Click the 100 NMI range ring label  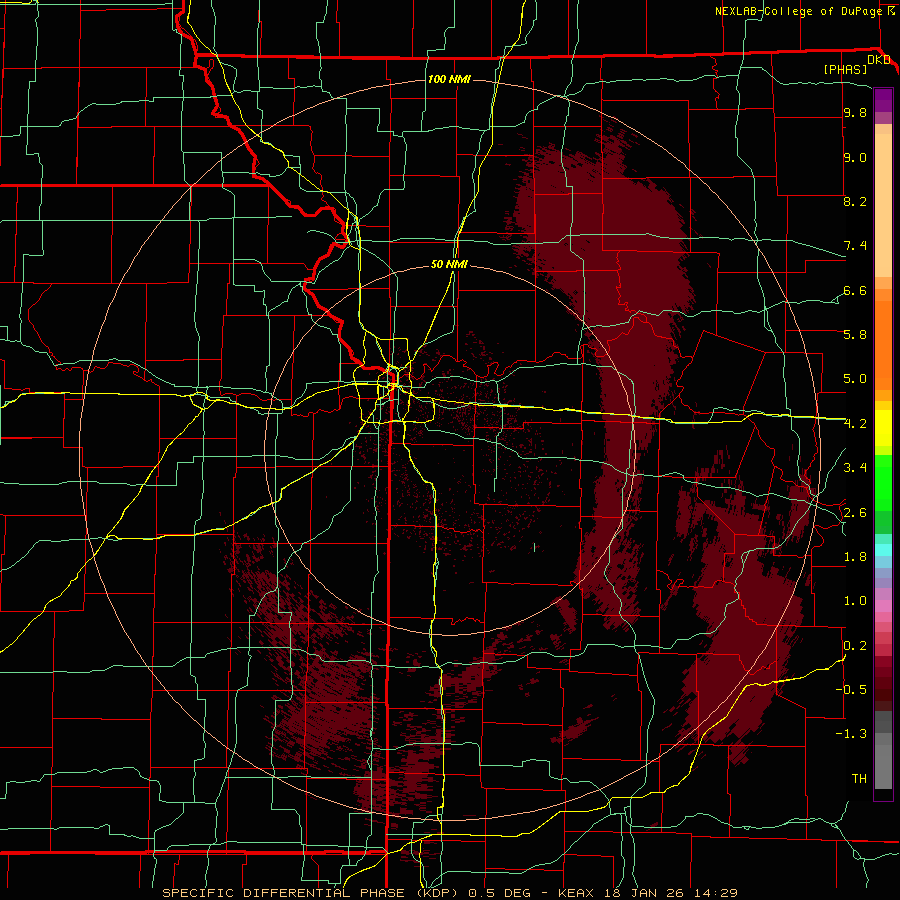[449, 79]
